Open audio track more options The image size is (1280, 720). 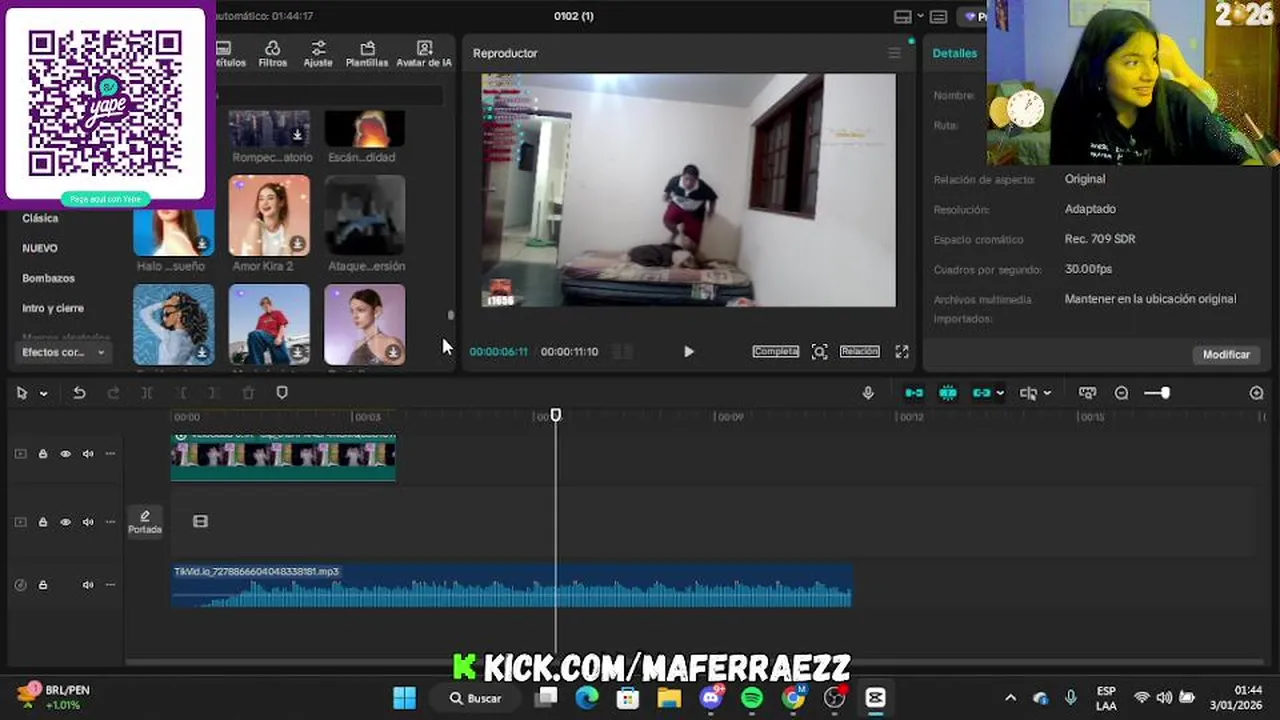coord(110,585)
